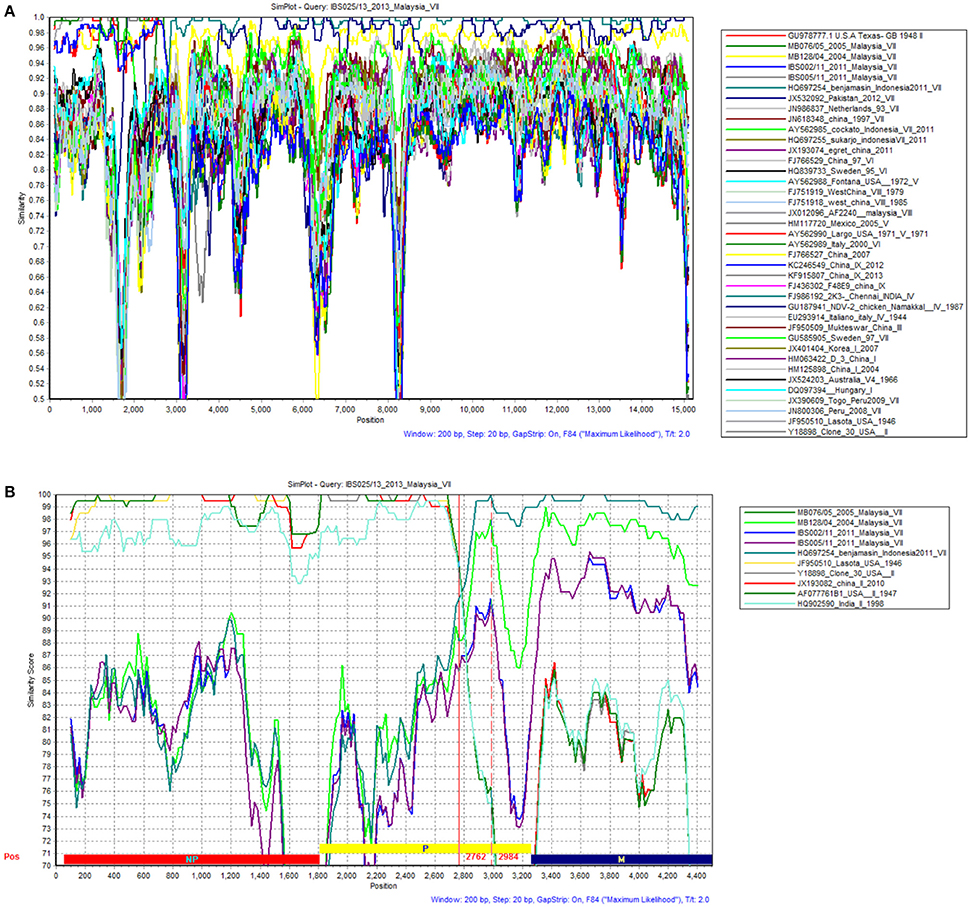Screen dimensions: 970x907
Task: Click 'HM063422_D_3_China_I' legend text
Action: pos(831,359)
